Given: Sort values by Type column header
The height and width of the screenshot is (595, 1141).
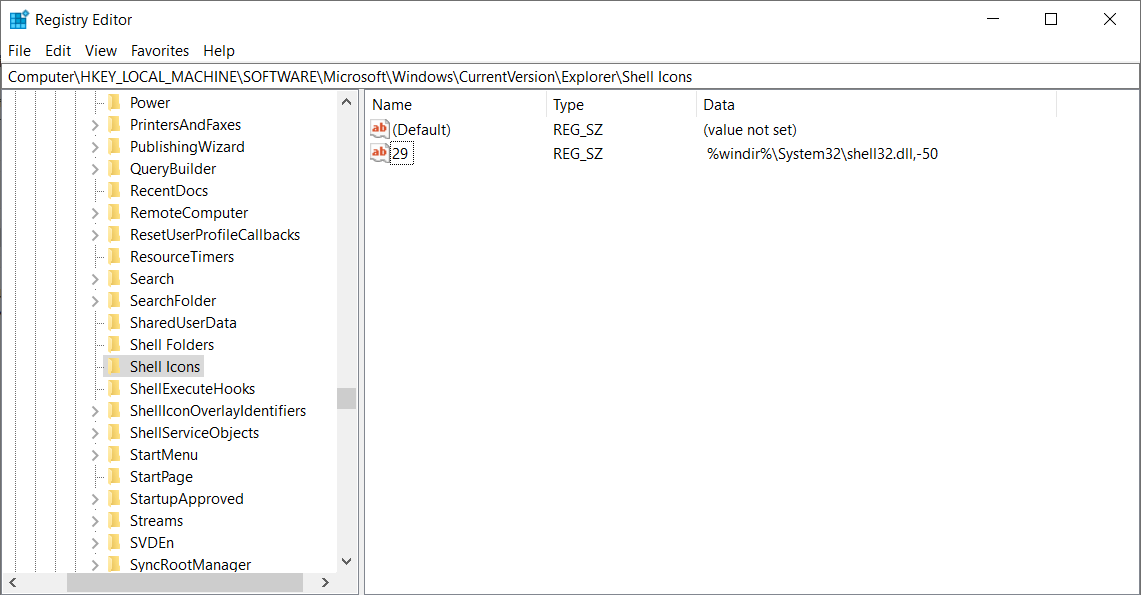Looking at the screenshot, I should (x=621, y=105).
